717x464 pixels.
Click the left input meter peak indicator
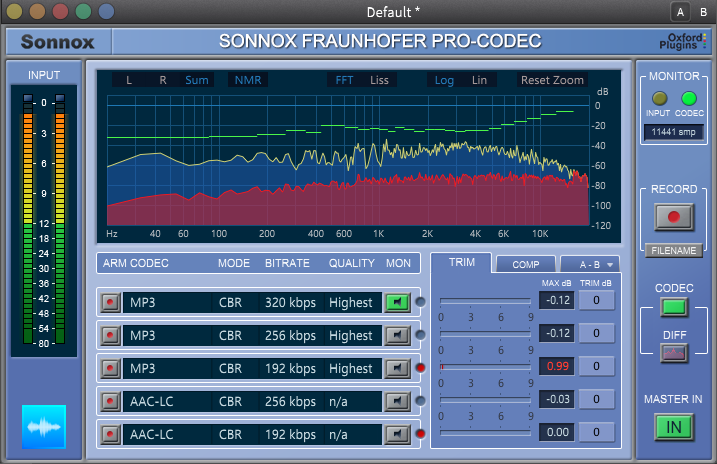[28, 98]
